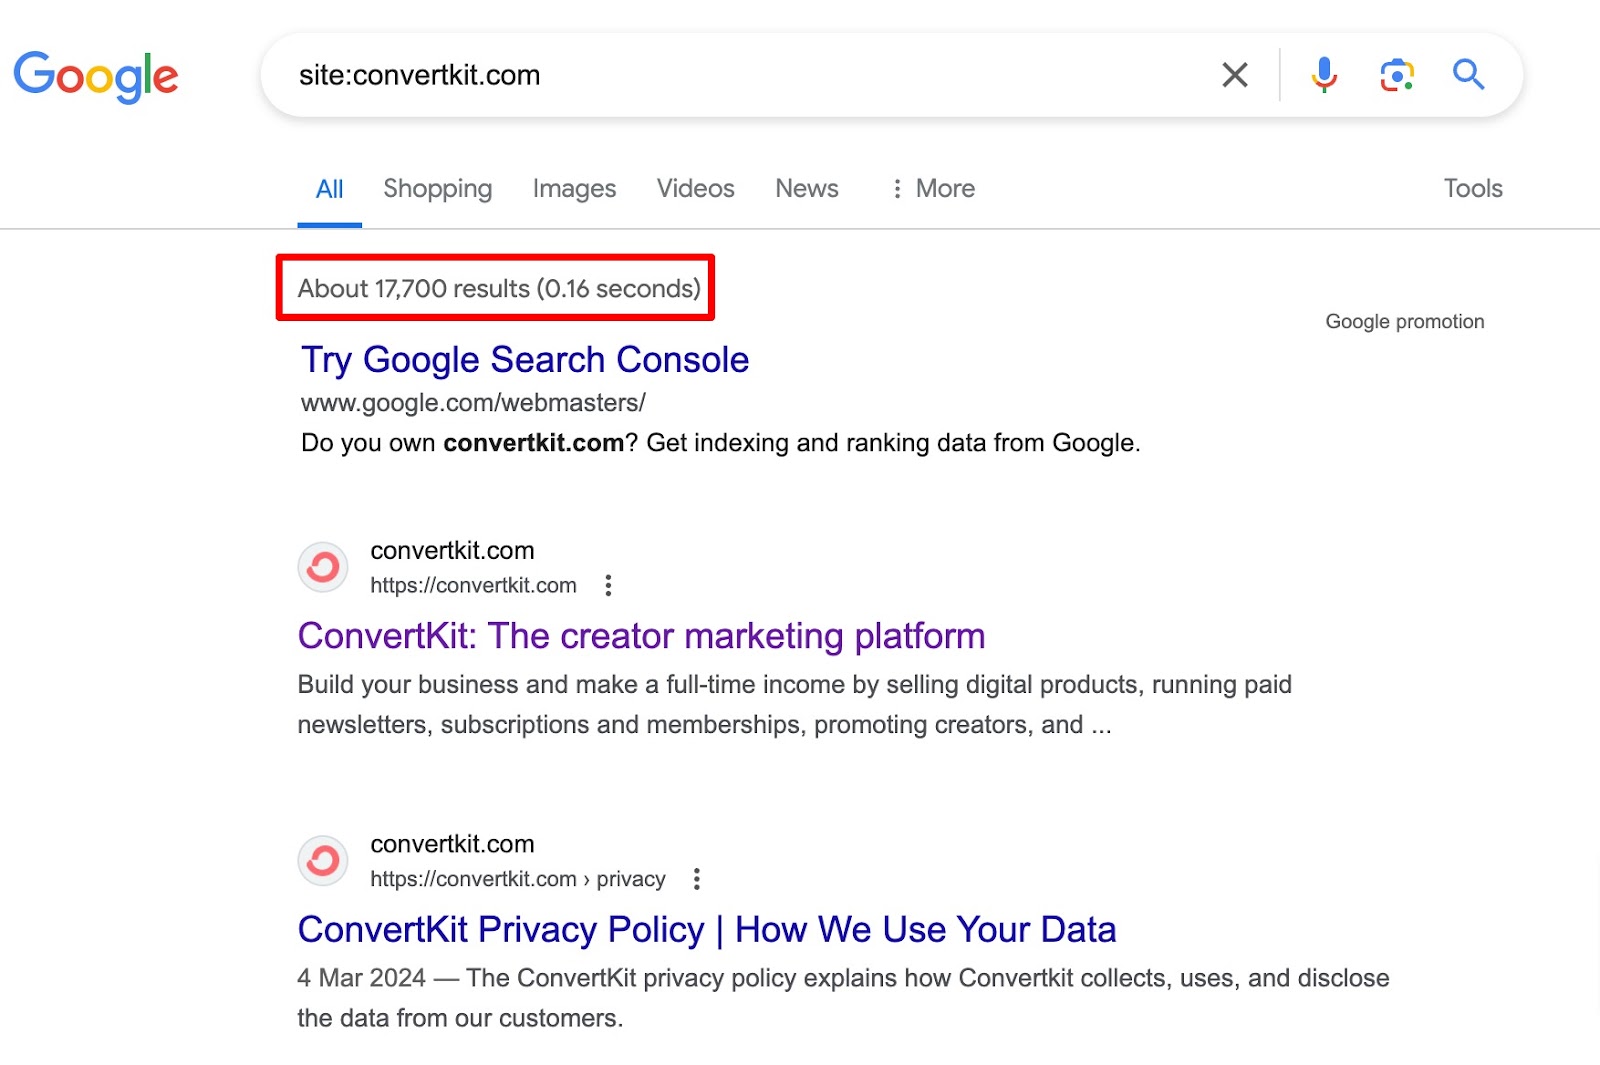Click the www.google.com/webmasters/ URL text
The width and height of the screenshot is (1600, 1065).
[x=473, y=403]
